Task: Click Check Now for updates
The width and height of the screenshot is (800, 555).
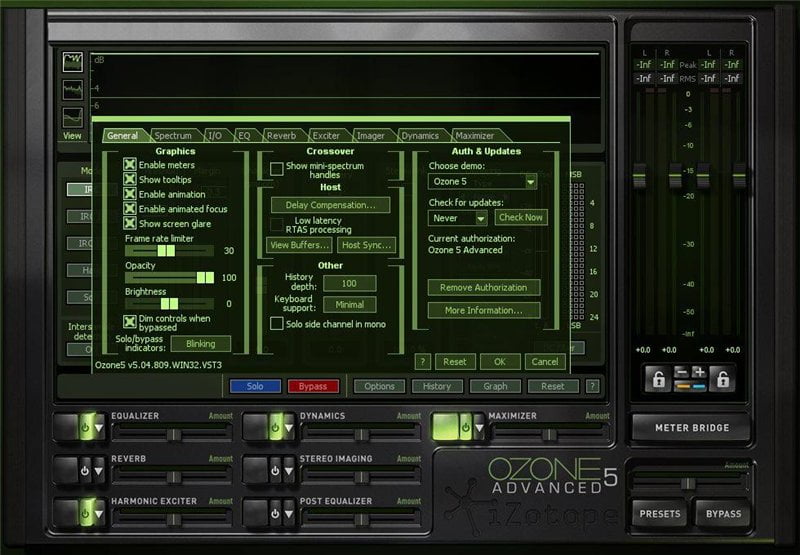Action: tap(521, 217)
